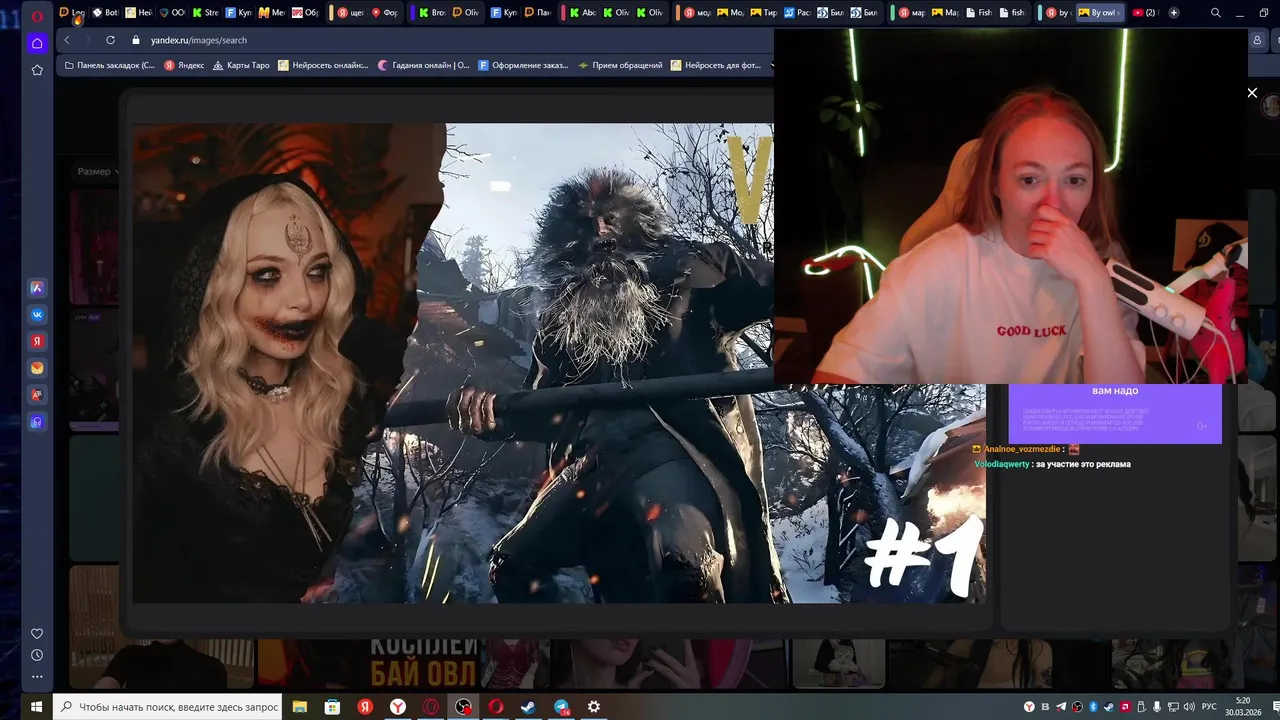
Task: Switch to the 'By owl' tab
Action: 1101,13
